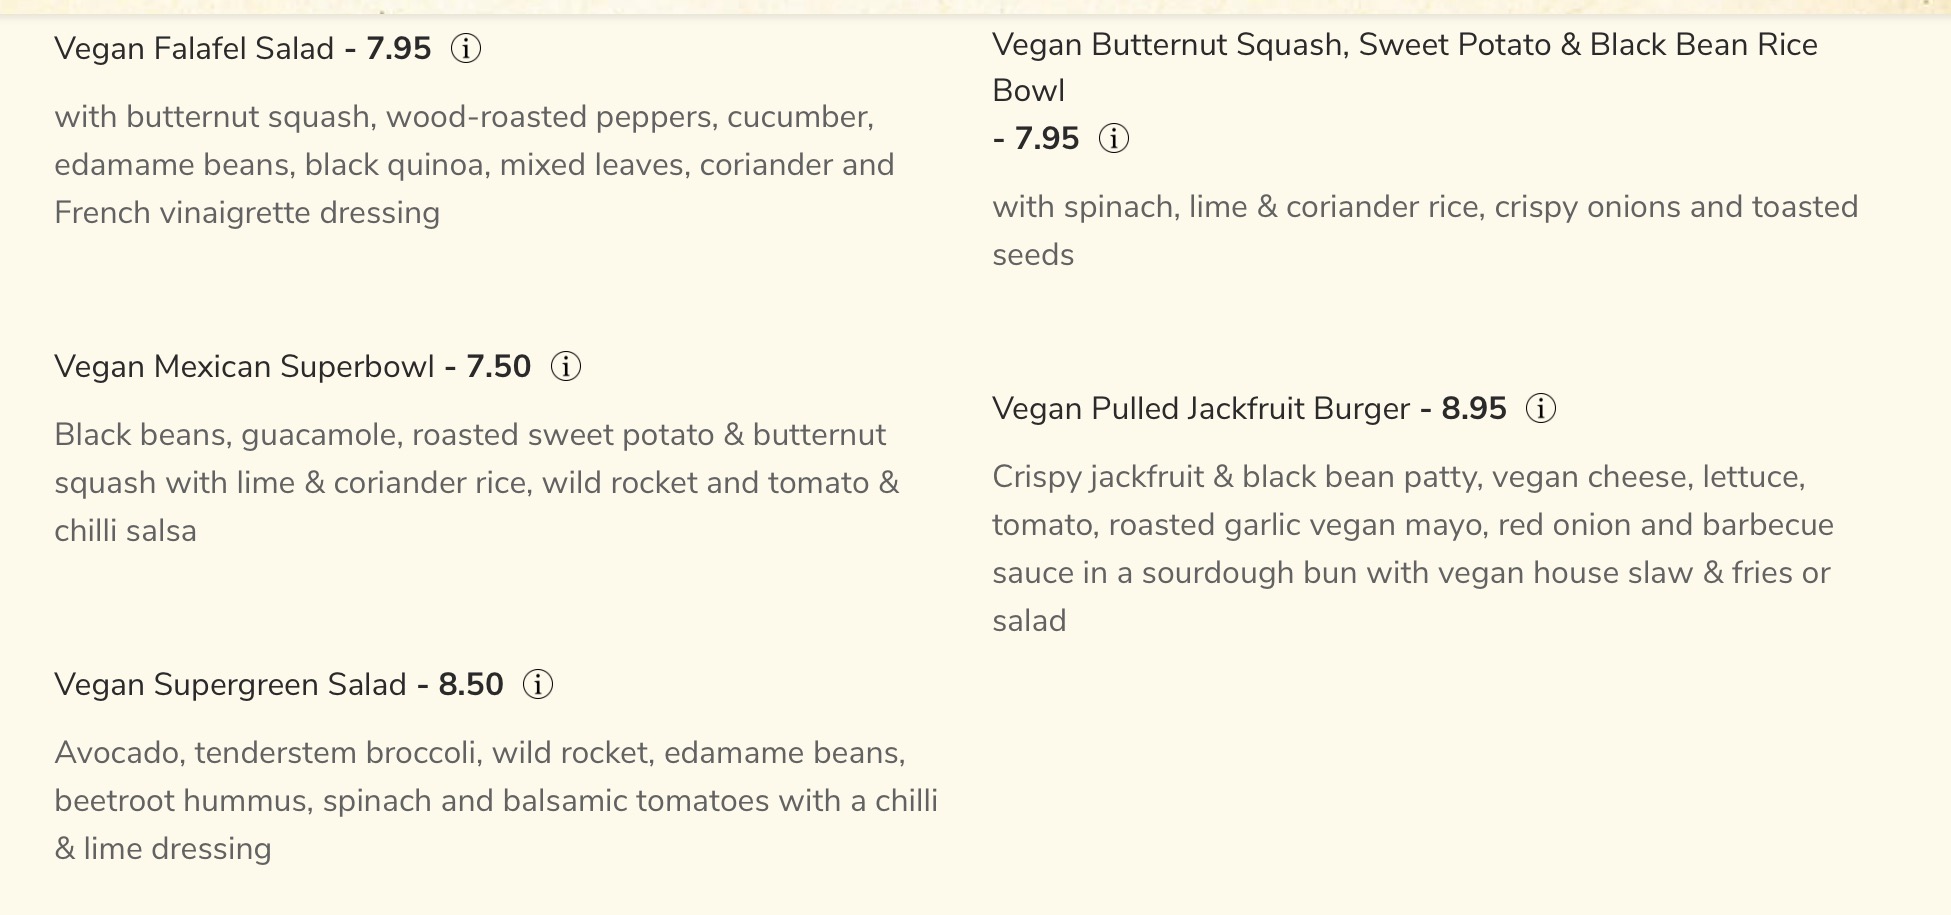This screenshot has height=915, width=1951.
Task: Select the Vegan Falafel Salad title
Action: click(x=194, y=48)
